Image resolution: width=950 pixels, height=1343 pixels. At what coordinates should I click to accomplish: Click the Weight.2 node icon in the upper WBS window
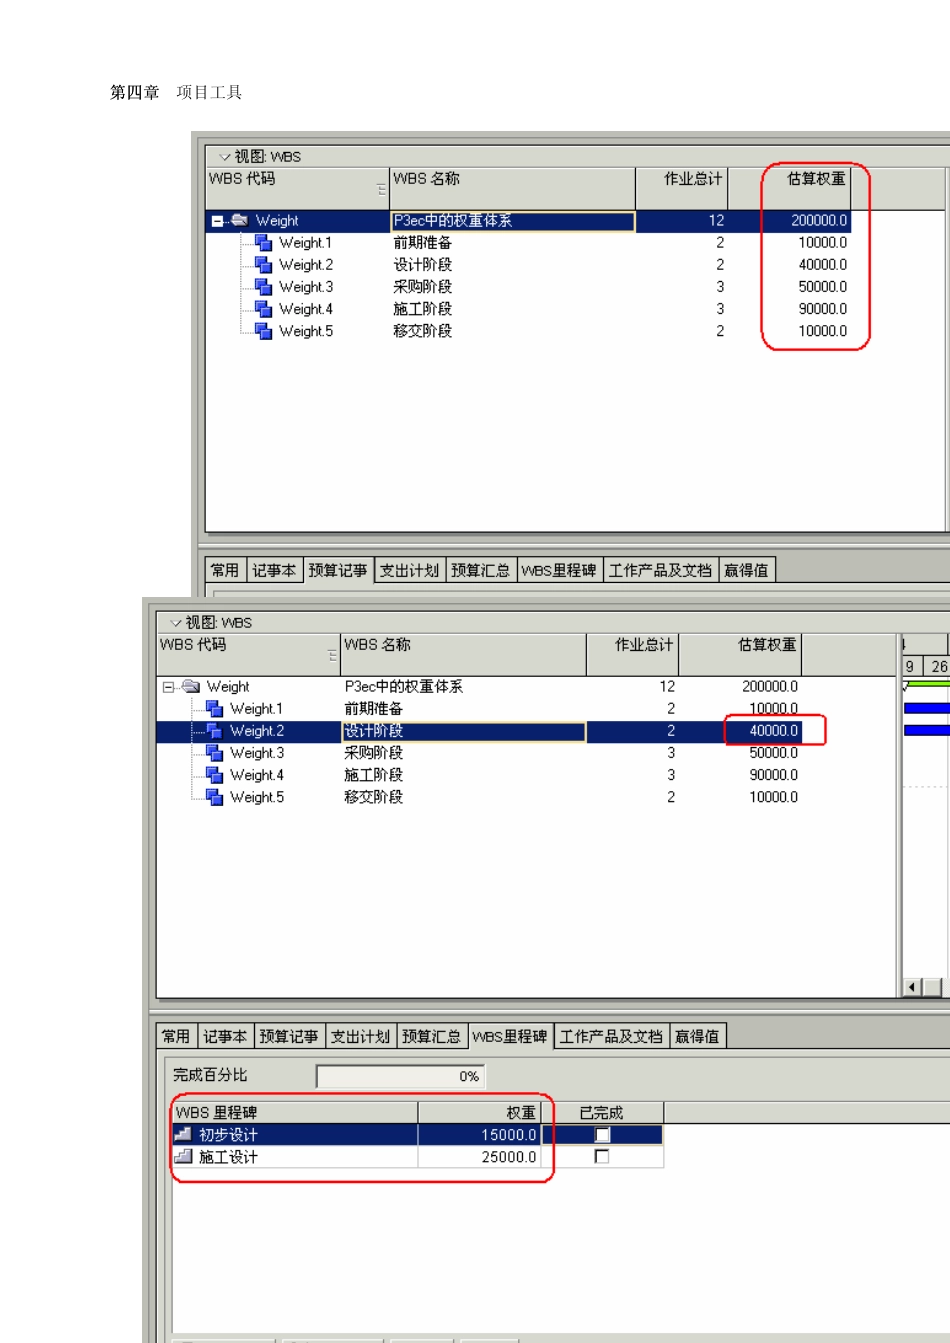264,265
